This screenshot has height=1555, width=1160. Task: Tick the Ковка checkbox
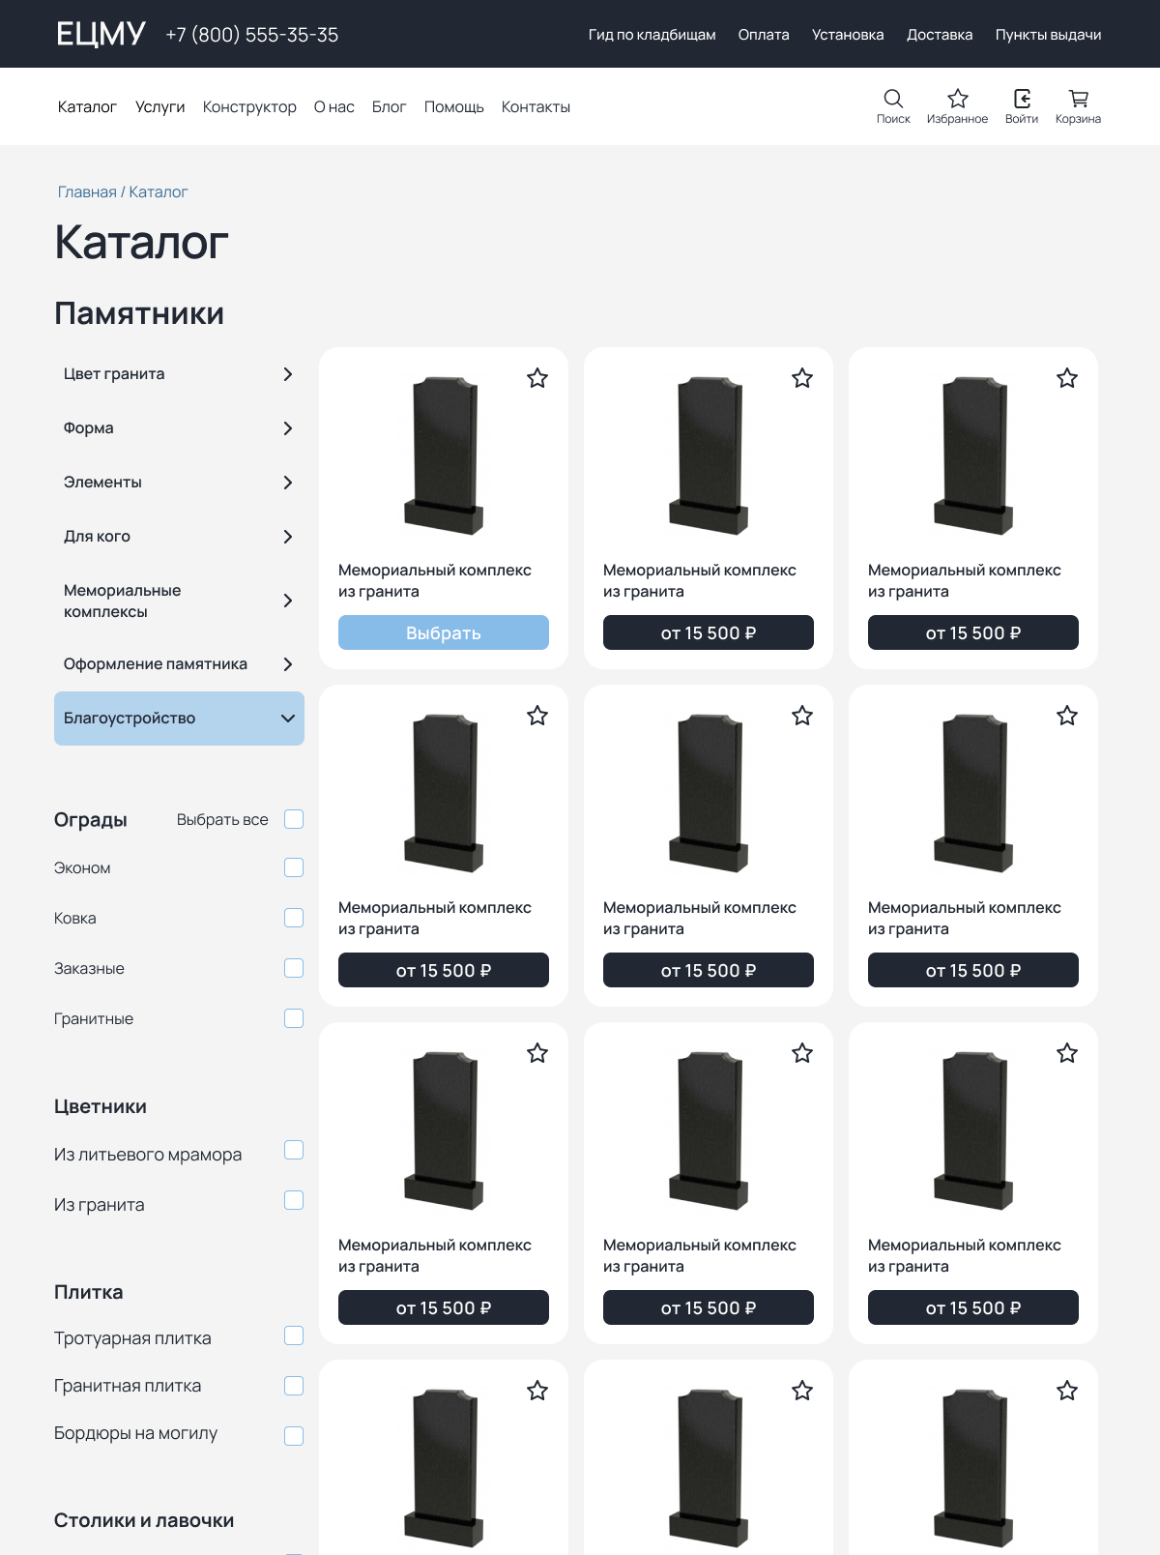294,917
